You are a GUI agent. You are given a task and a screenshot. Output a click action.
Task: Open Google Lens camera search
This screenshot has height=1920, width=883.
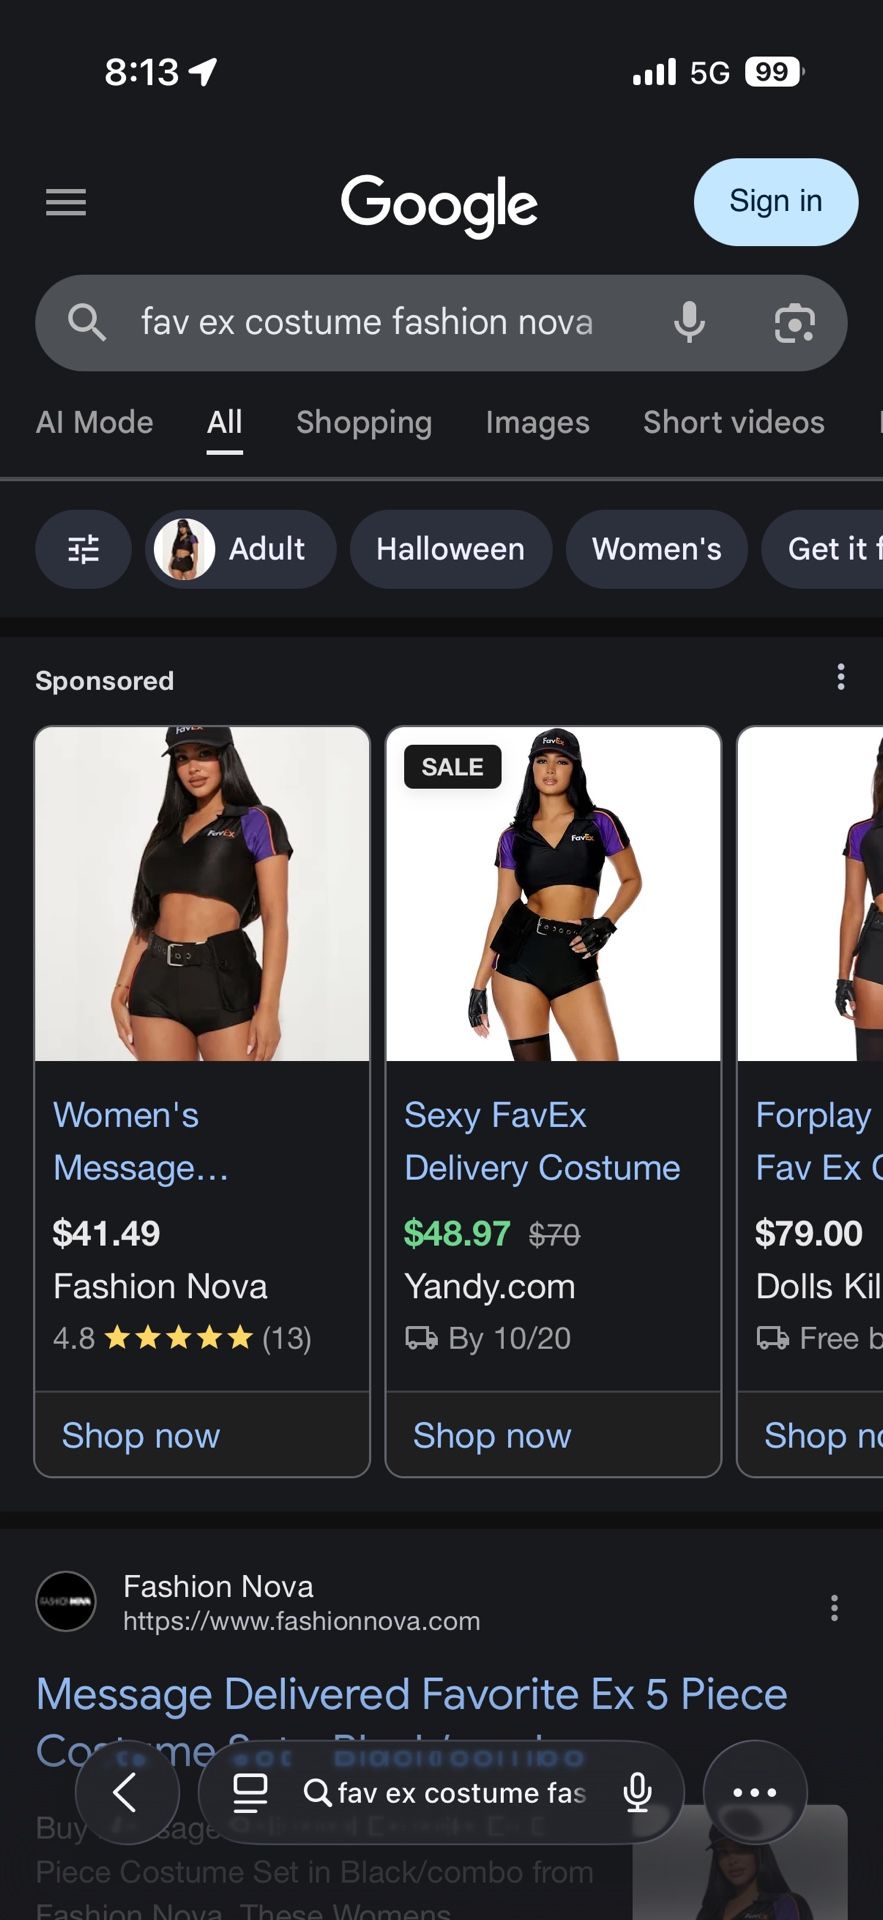pos(794,323)
